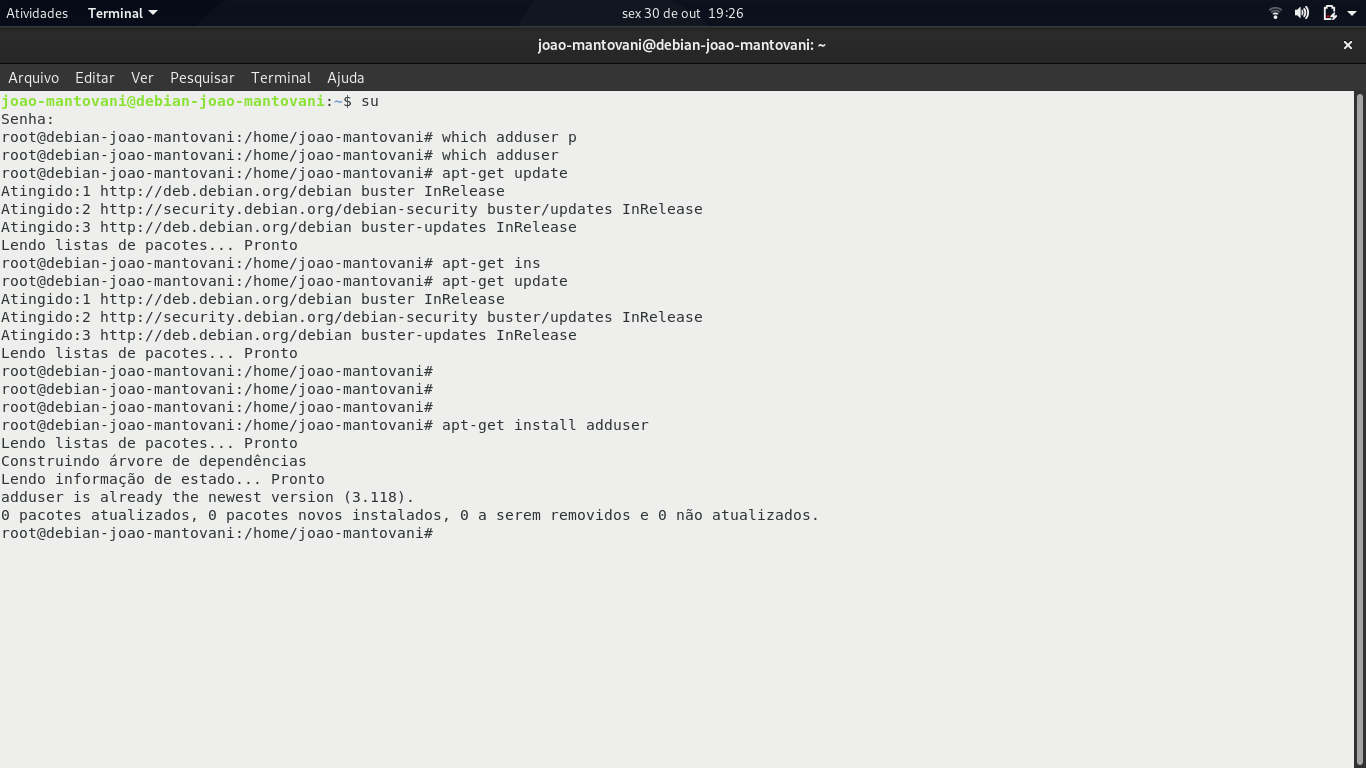Click the green prompt ending with 'su'
The height and width of the screenshot is (768, 1366).
click(190, 101)
